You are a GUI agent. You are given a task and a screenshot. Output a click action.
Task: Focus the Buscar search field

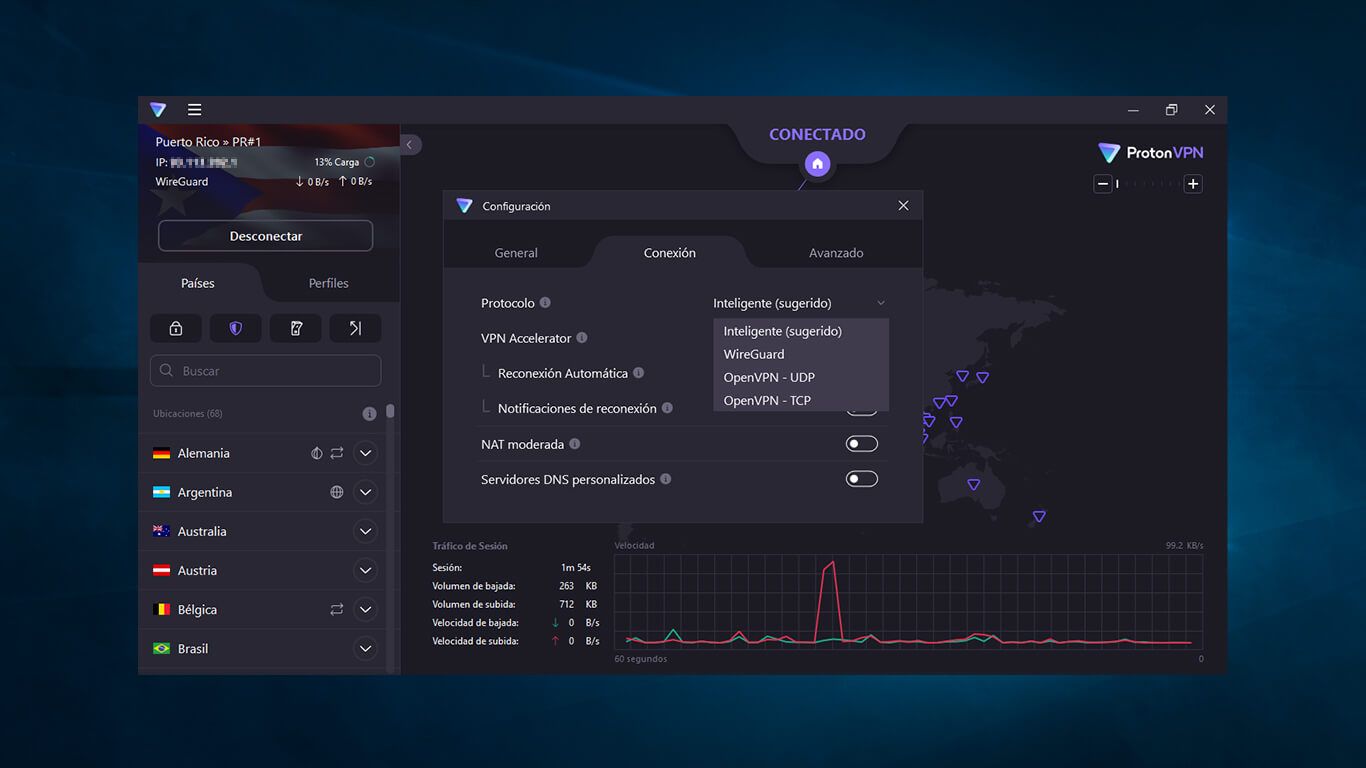coord(266,371)
